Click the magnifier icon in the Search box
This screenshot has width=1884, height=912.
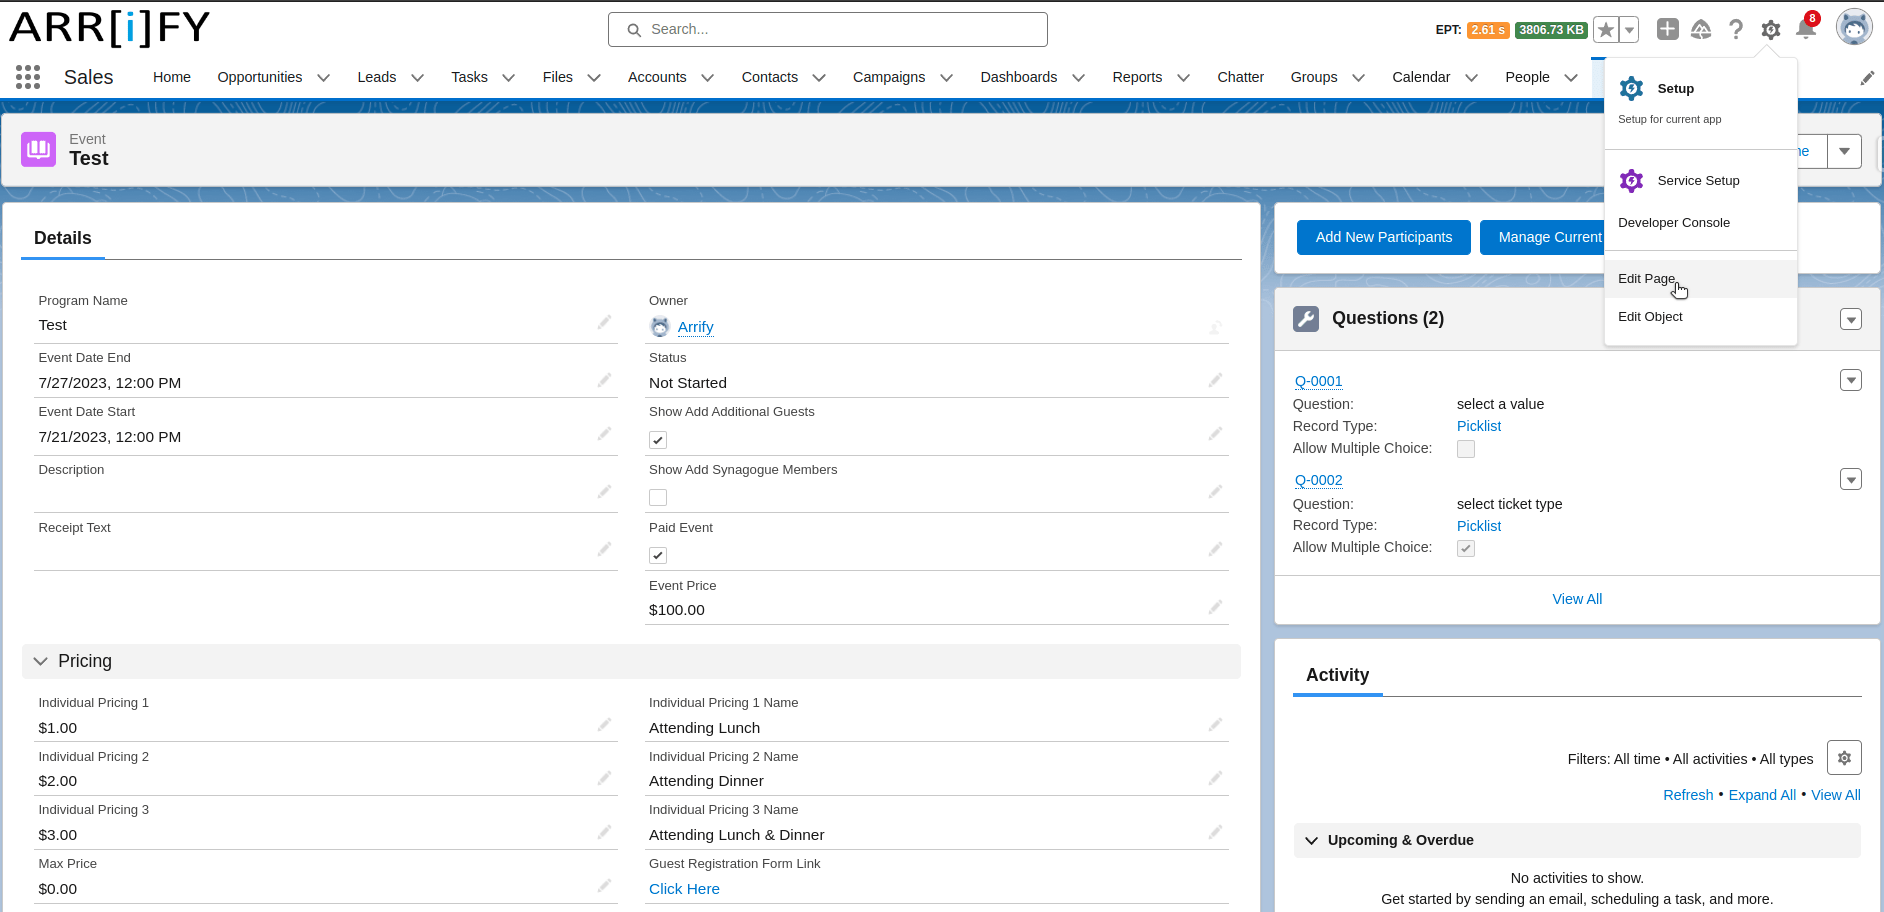633,29
